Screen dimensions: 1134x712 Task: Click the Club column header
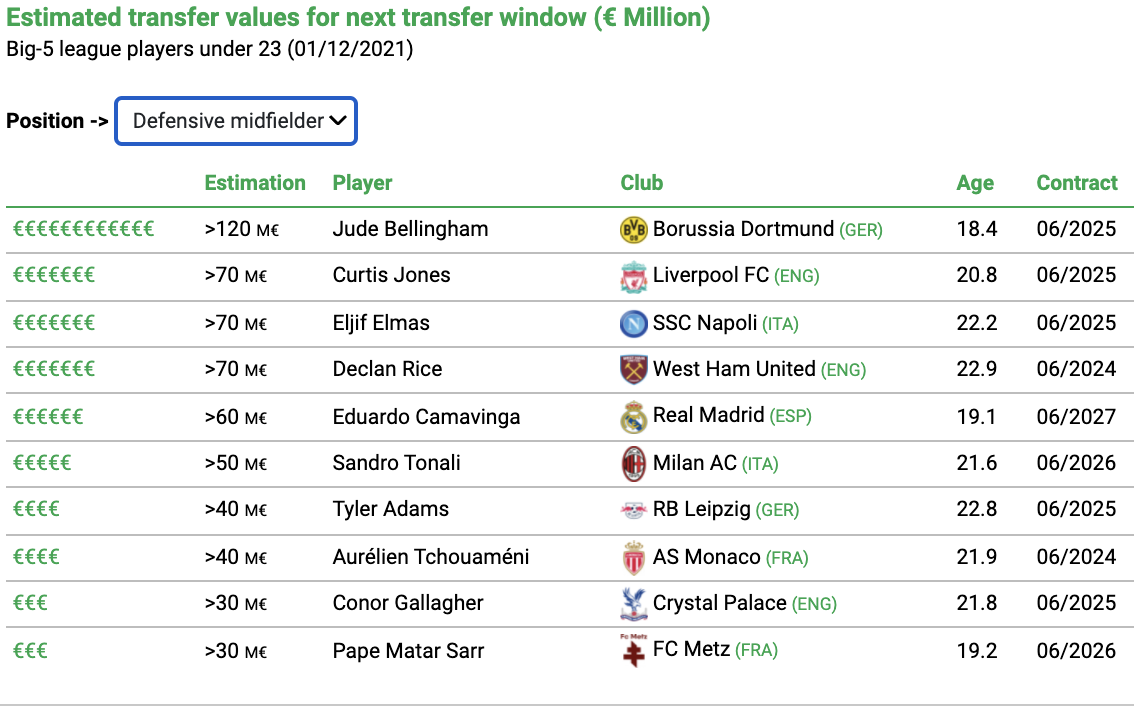click(x=641, y=183)
